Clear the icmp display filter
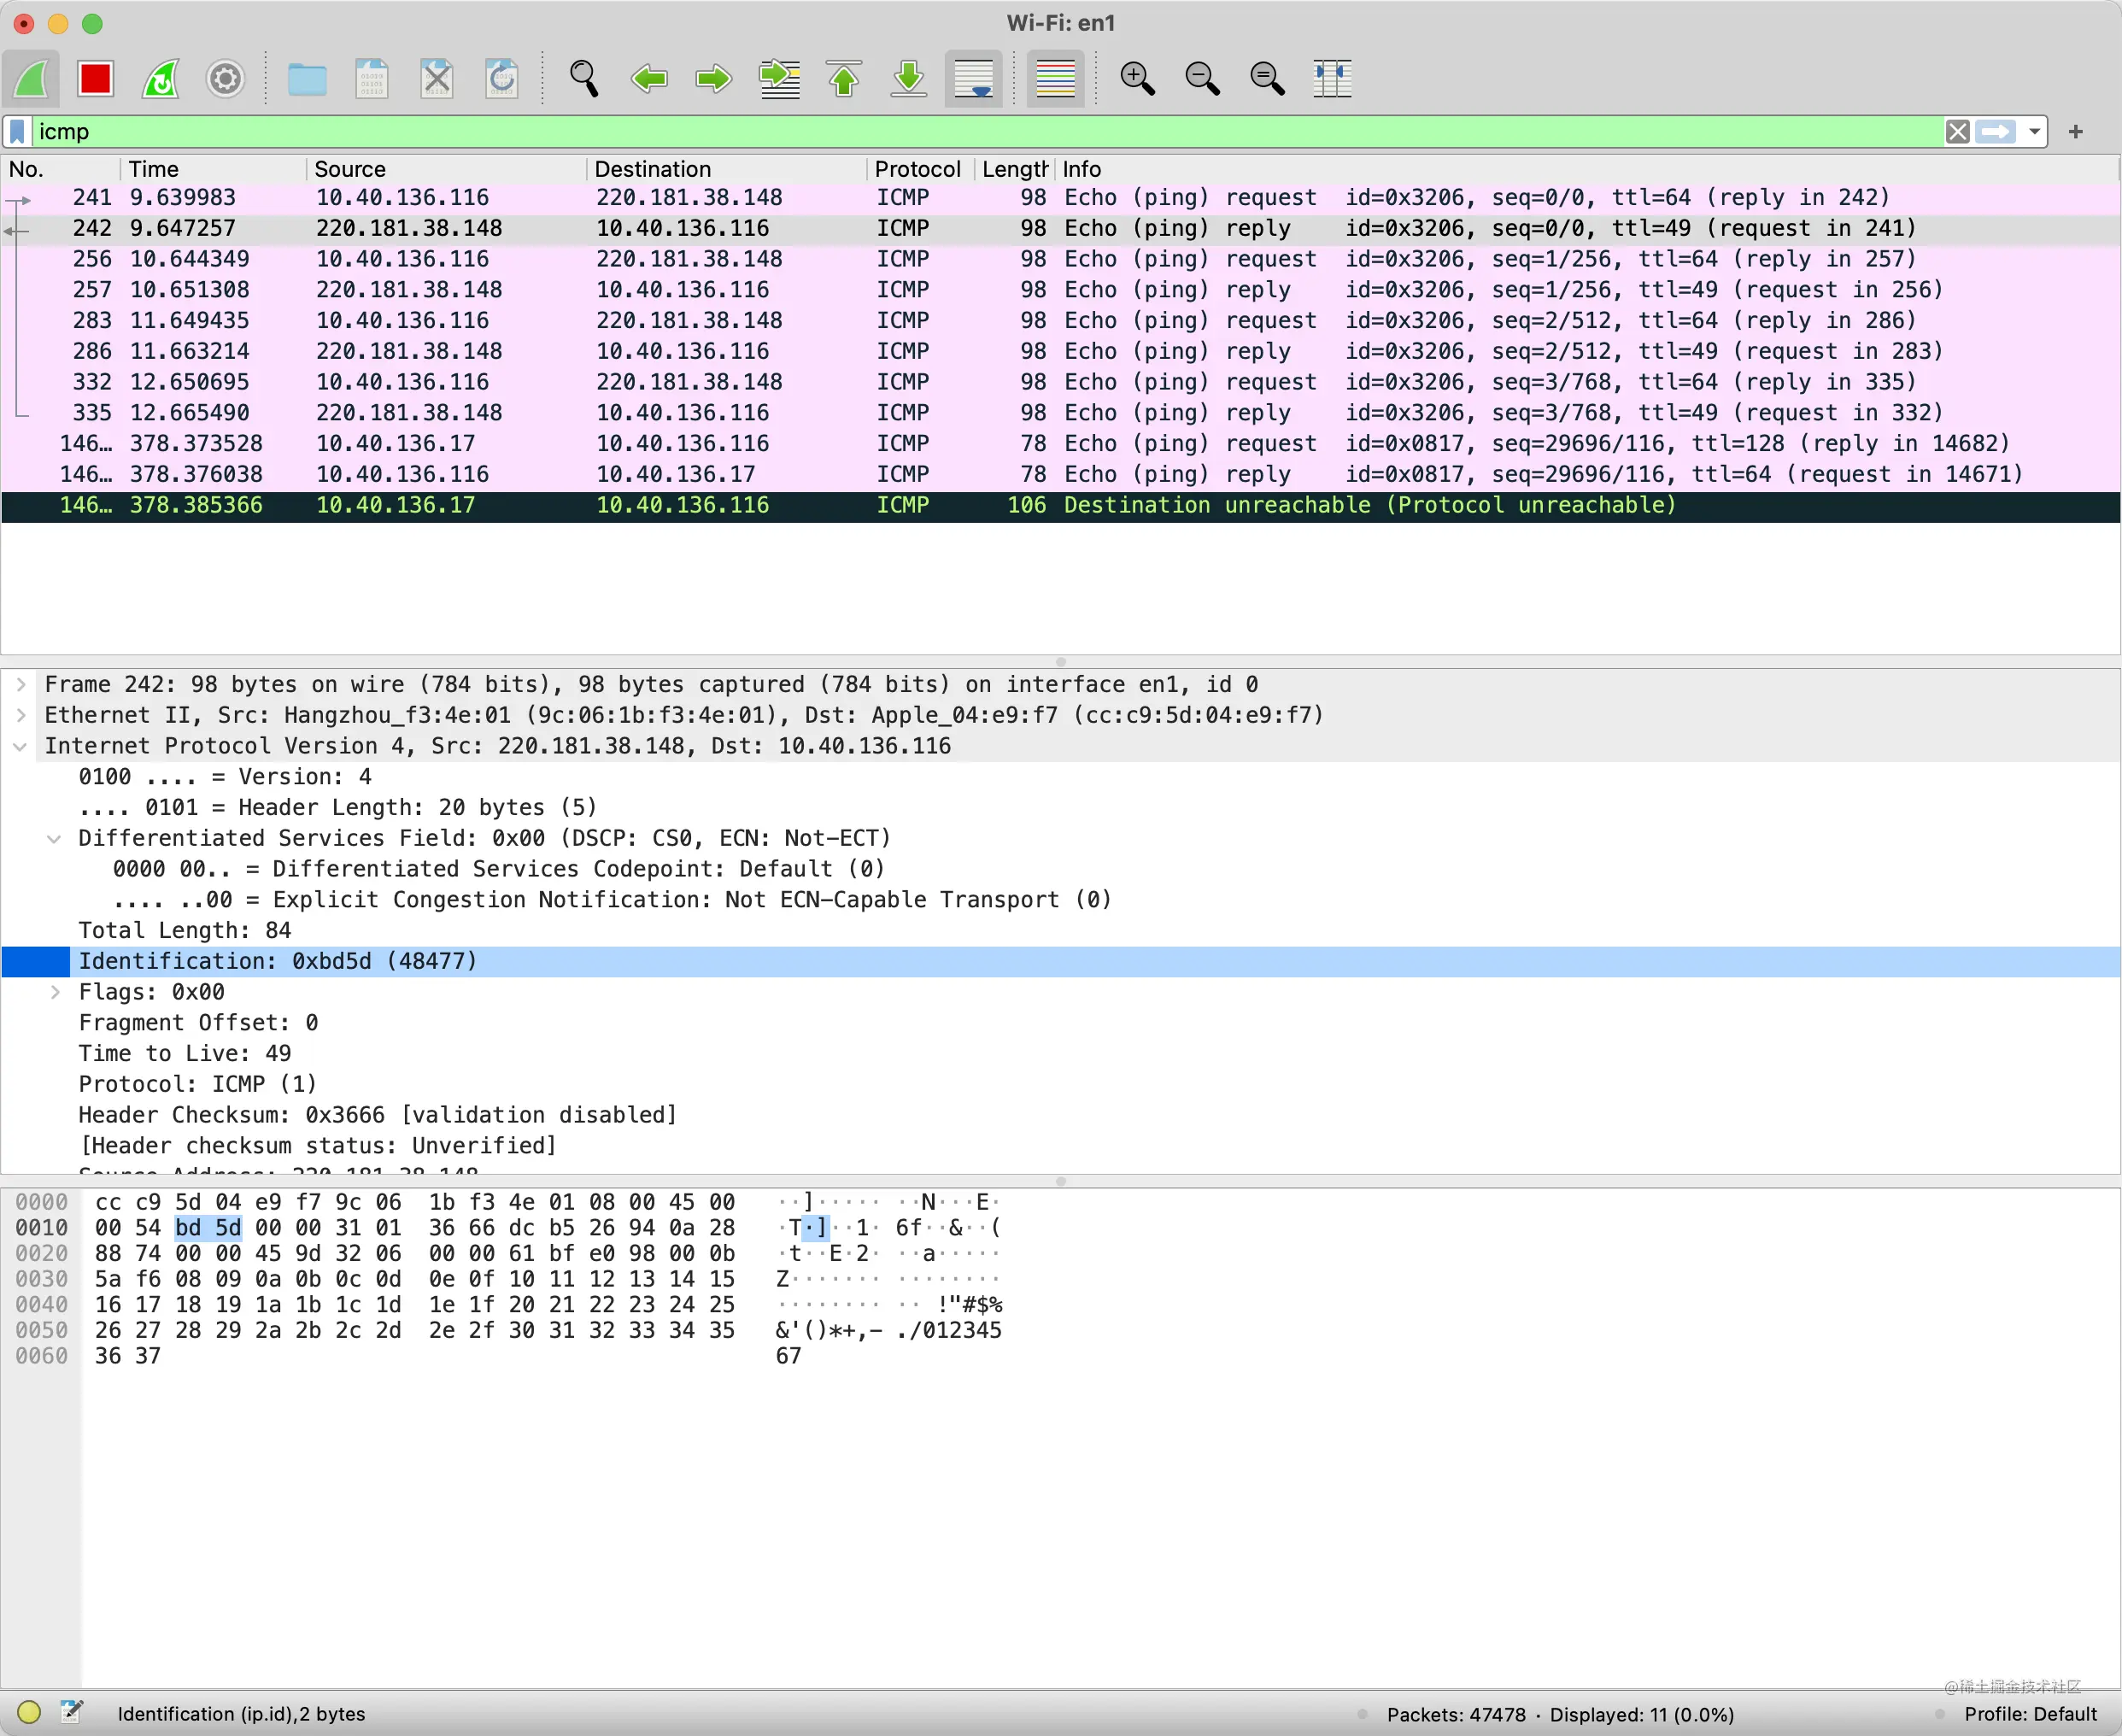2122x1736 pixels. pyautogui.click(x=1958, y=131)
